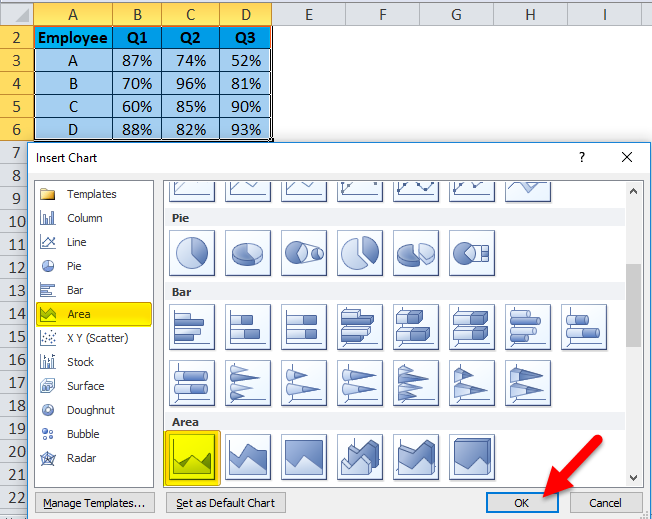652x519 pixels.
Task: Click the chart list scroll down arrow
Action: [633, 478]
